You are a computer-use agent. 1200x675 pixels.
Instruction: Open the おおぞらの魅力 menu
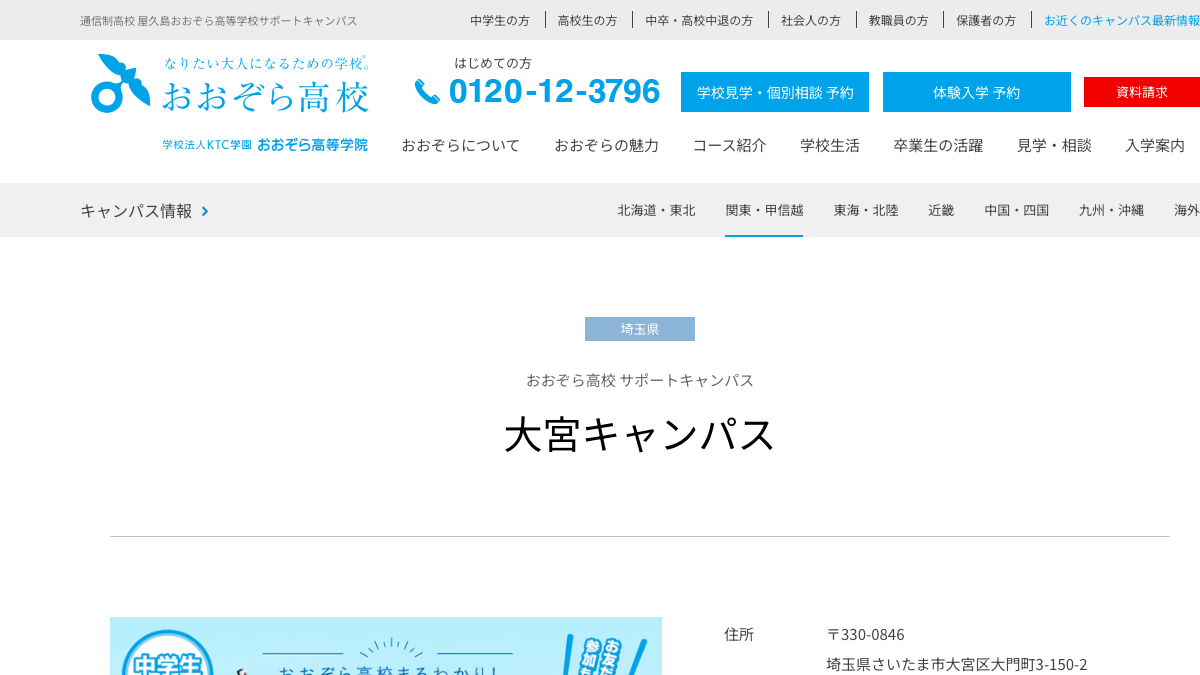click(x=607, y=145)
